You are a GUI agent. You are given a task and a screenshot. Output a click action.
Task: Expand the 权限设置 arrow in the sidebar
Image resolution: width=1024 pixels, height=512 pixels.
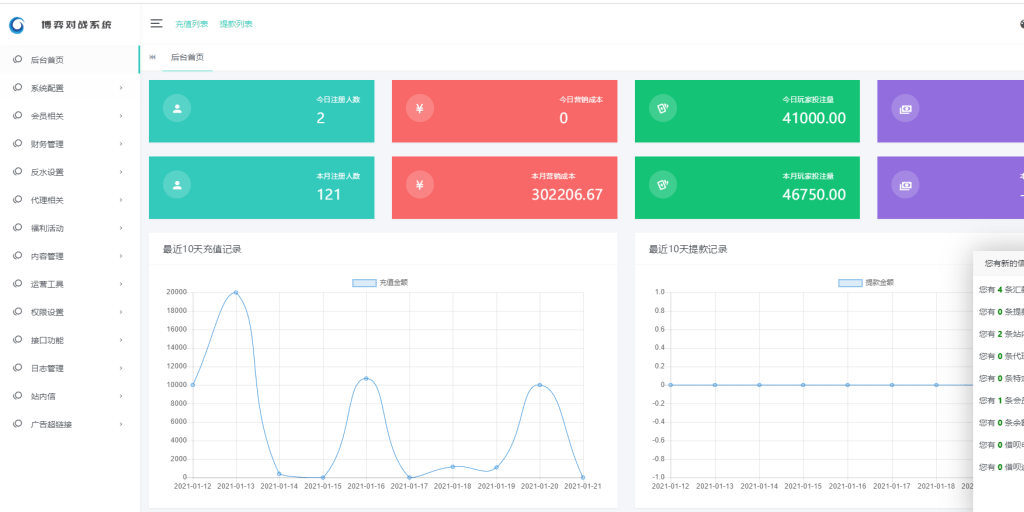[121, 312]
